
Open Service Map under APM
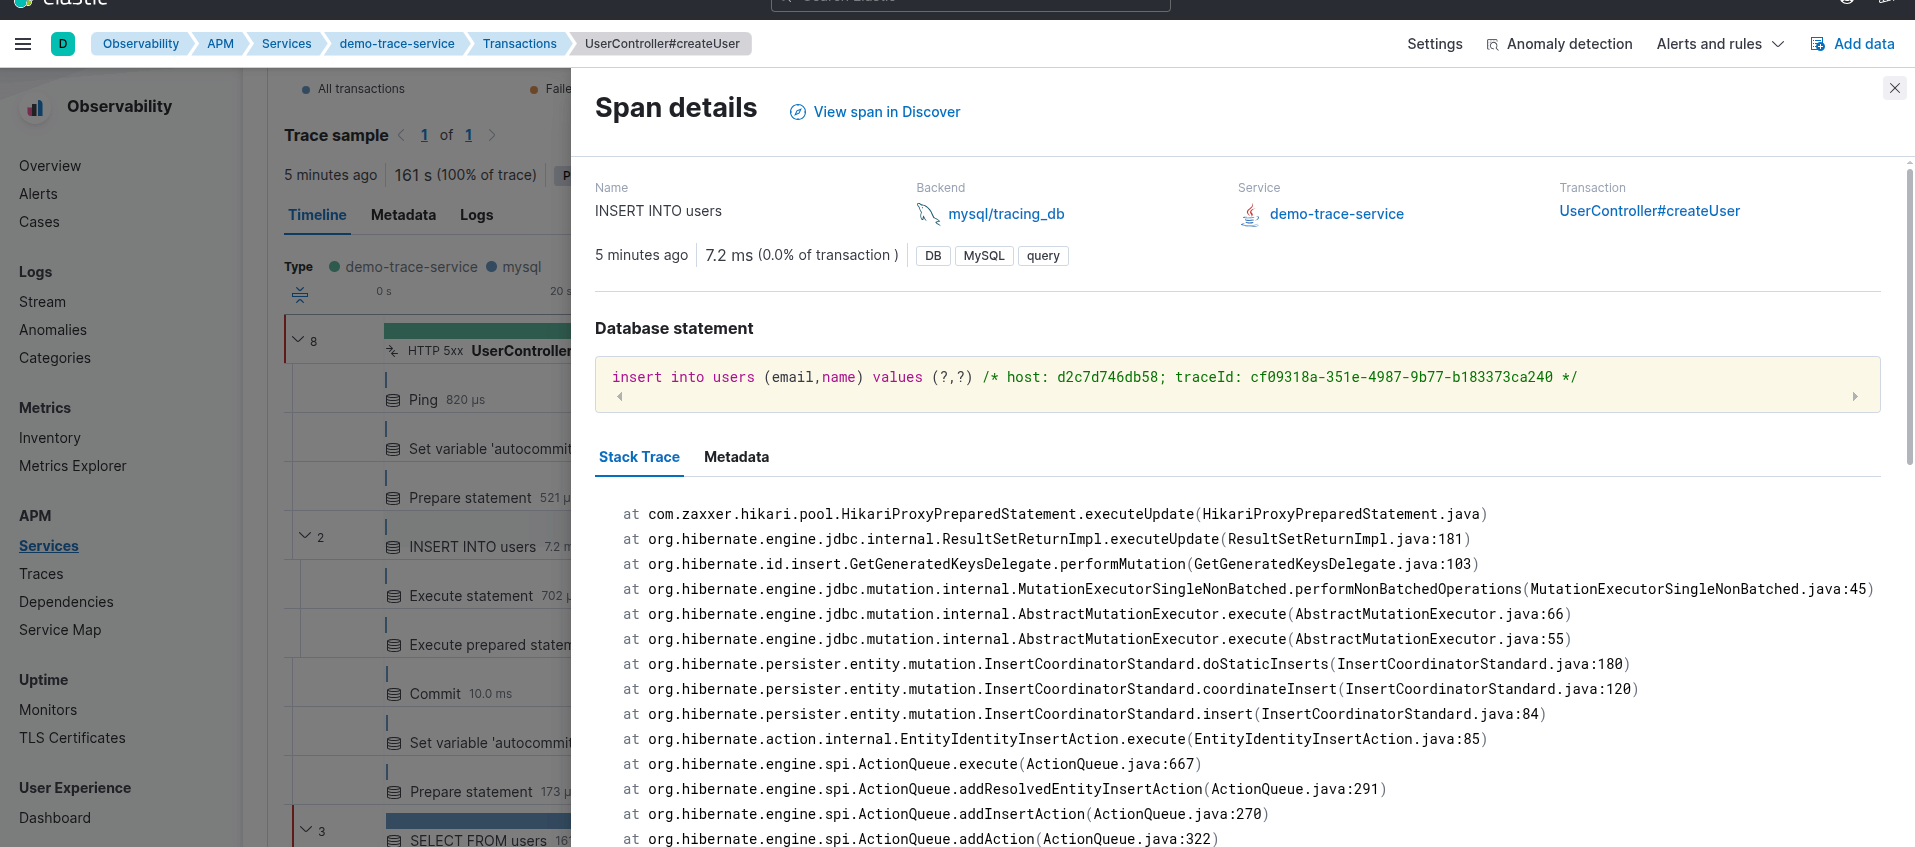pyautogui.click(x=60, y=630)
